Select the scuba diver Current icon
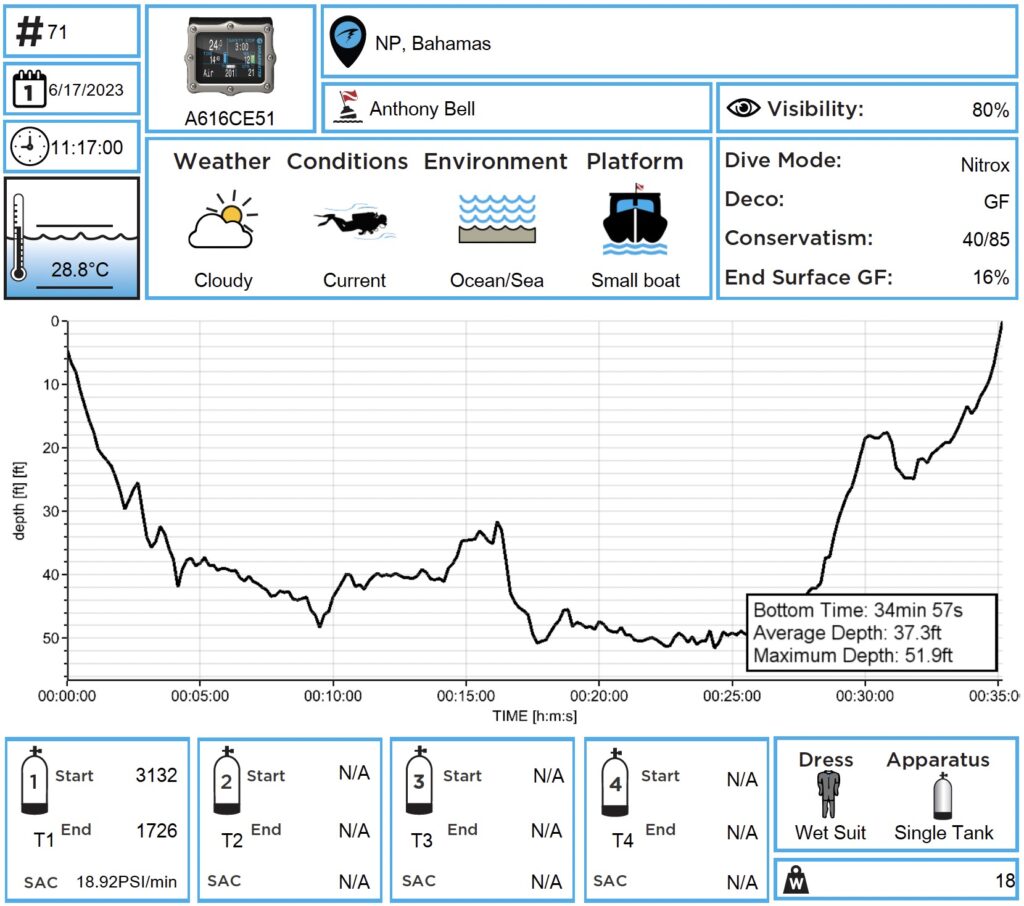 coord(354,222)
